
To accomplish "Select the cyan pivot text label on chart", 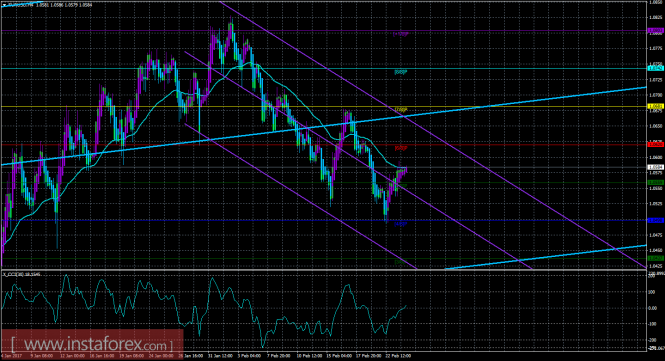I will tap(400, 73).
